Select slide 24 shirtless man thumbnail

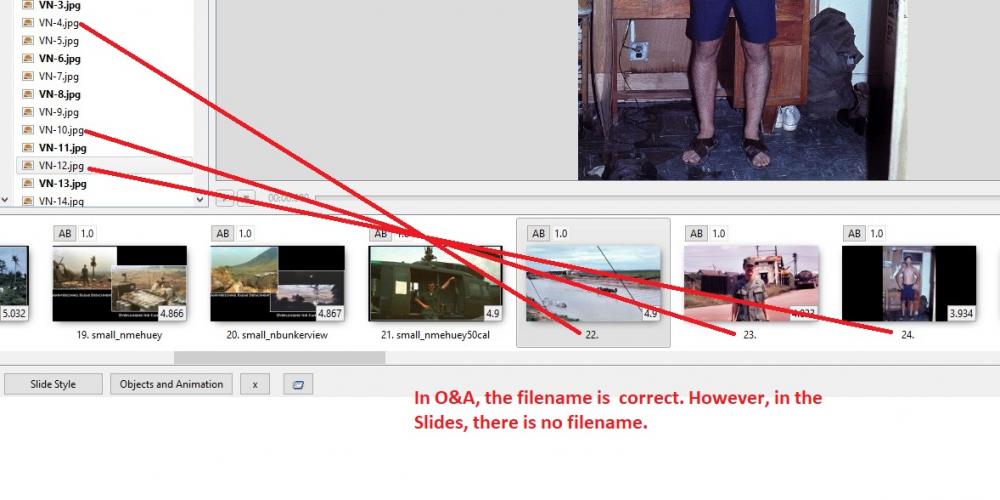tap(909, 283)
